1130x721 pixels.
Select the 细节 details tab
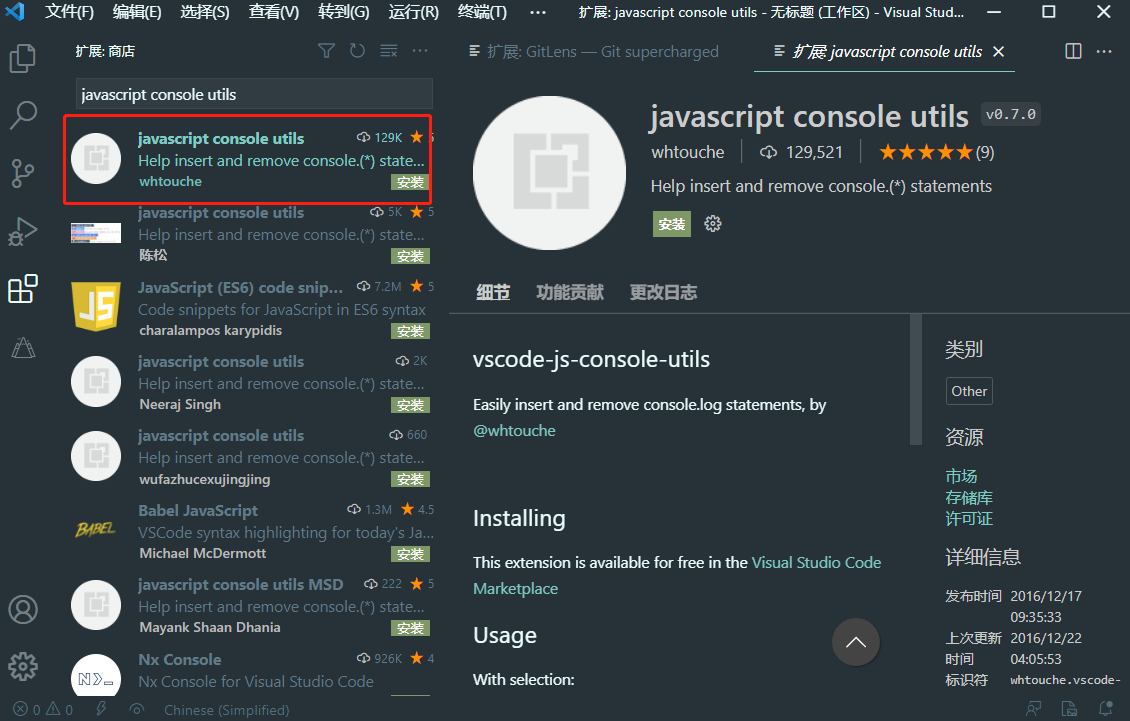pos(493,292)
